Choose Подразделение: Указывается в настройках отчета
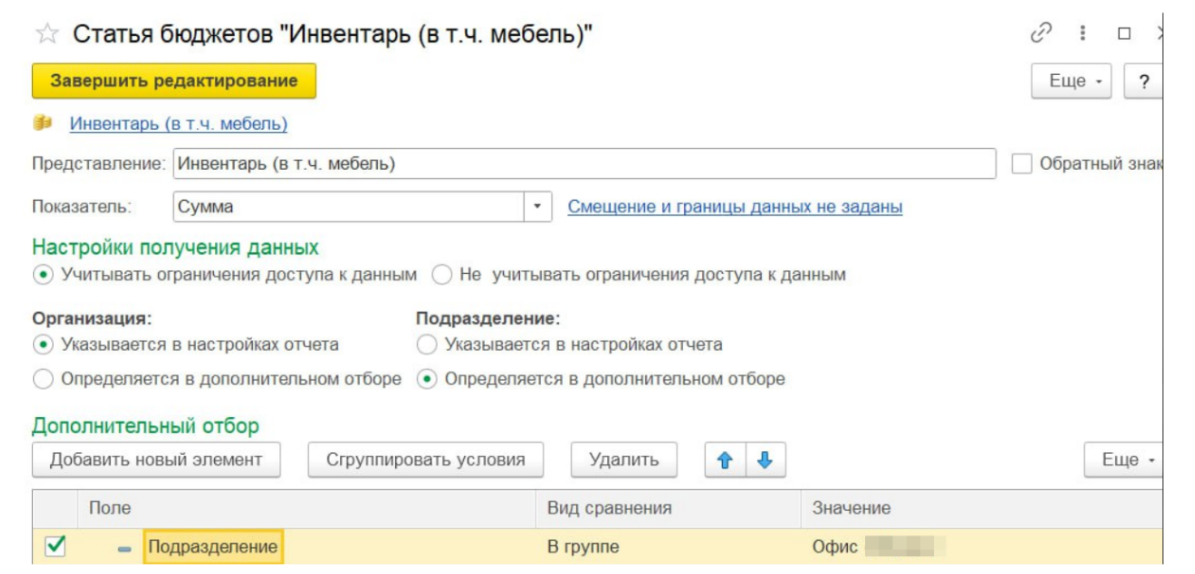The height and width of the screenshot is (574, 1195). click(427, 345)
